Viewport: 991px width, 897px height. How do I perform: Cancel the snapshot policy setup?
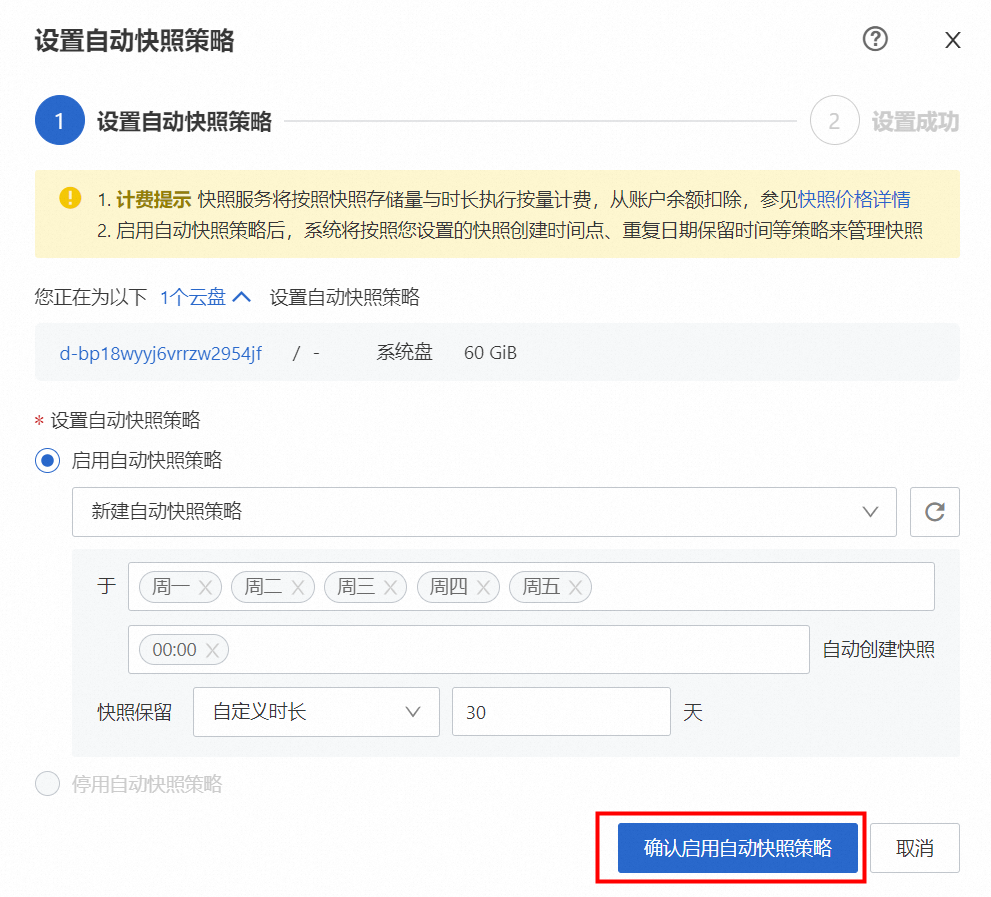click(x=914, y=847)
